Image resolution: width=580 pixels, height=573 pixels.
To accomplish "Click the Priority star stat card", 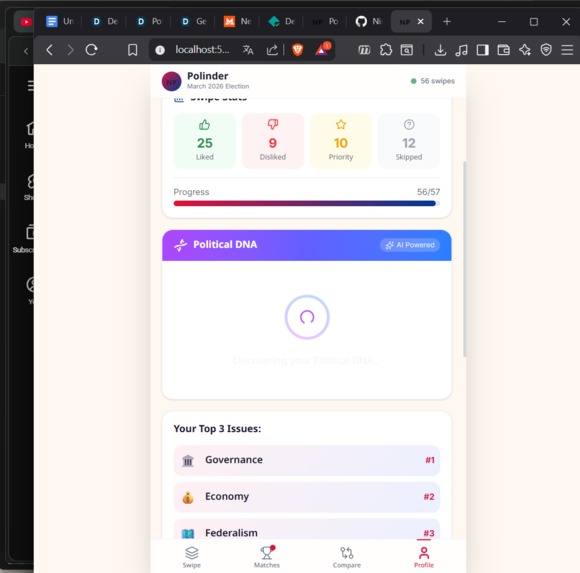I will (x=341, y=141).
